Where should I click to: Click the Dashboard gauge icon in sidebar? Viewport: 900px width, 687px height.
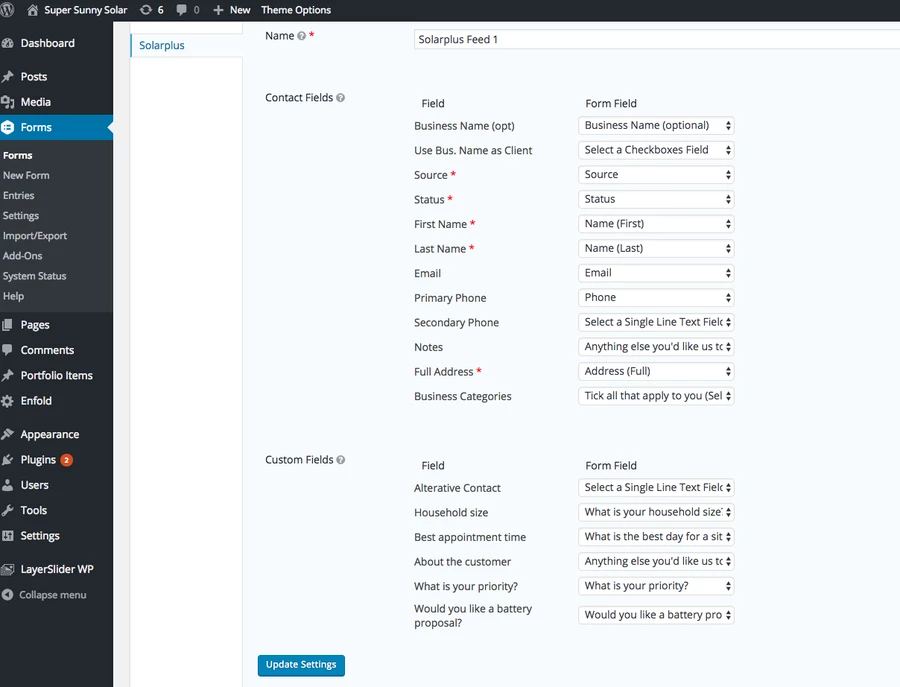pos(7,43)
